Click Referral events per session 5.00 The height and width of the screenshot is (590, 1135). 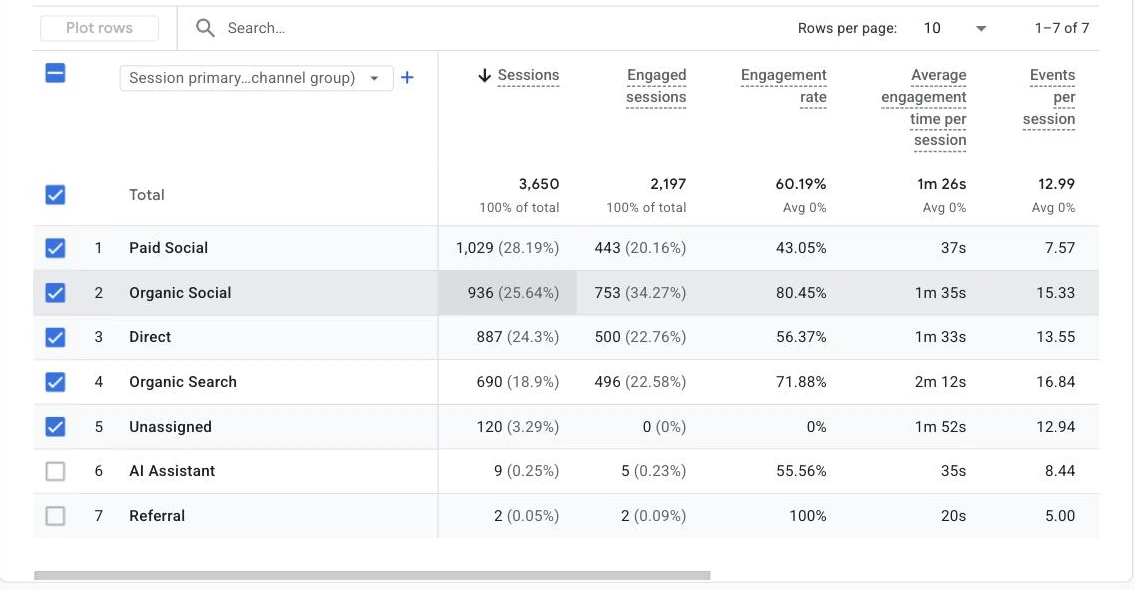point(1060,516)
